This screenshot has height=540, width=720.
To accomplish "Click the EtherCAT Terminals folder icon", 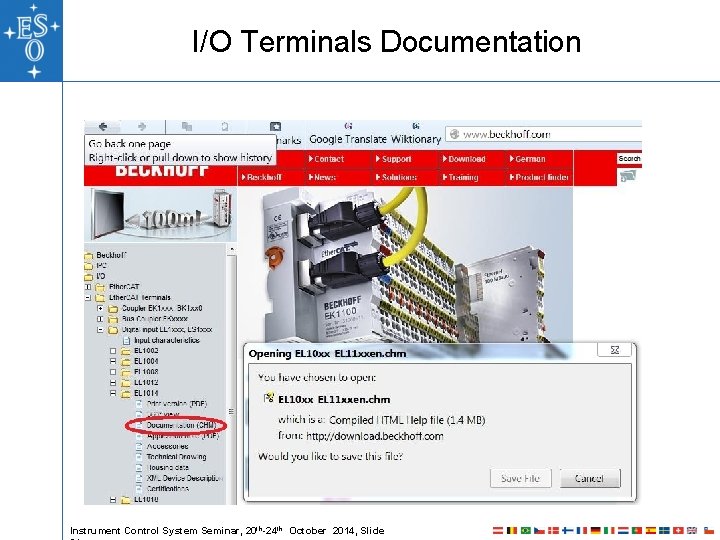I will [100, 298].
